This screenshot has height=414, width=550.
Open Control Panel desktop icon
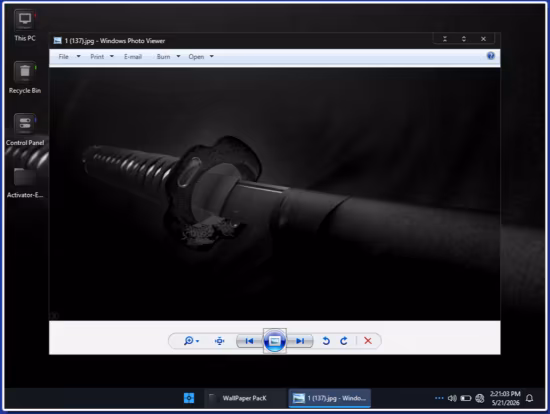(25, 129)
